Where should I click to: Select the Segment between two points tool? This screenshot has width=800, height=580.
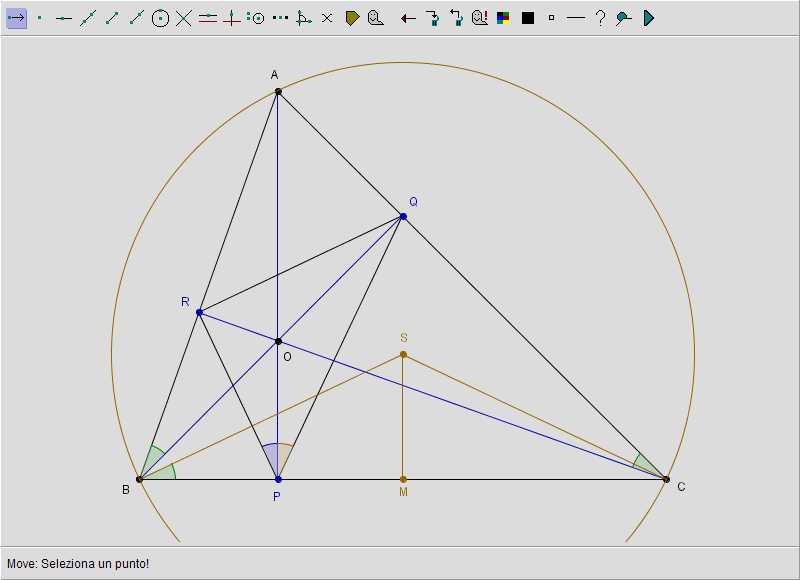112,18
